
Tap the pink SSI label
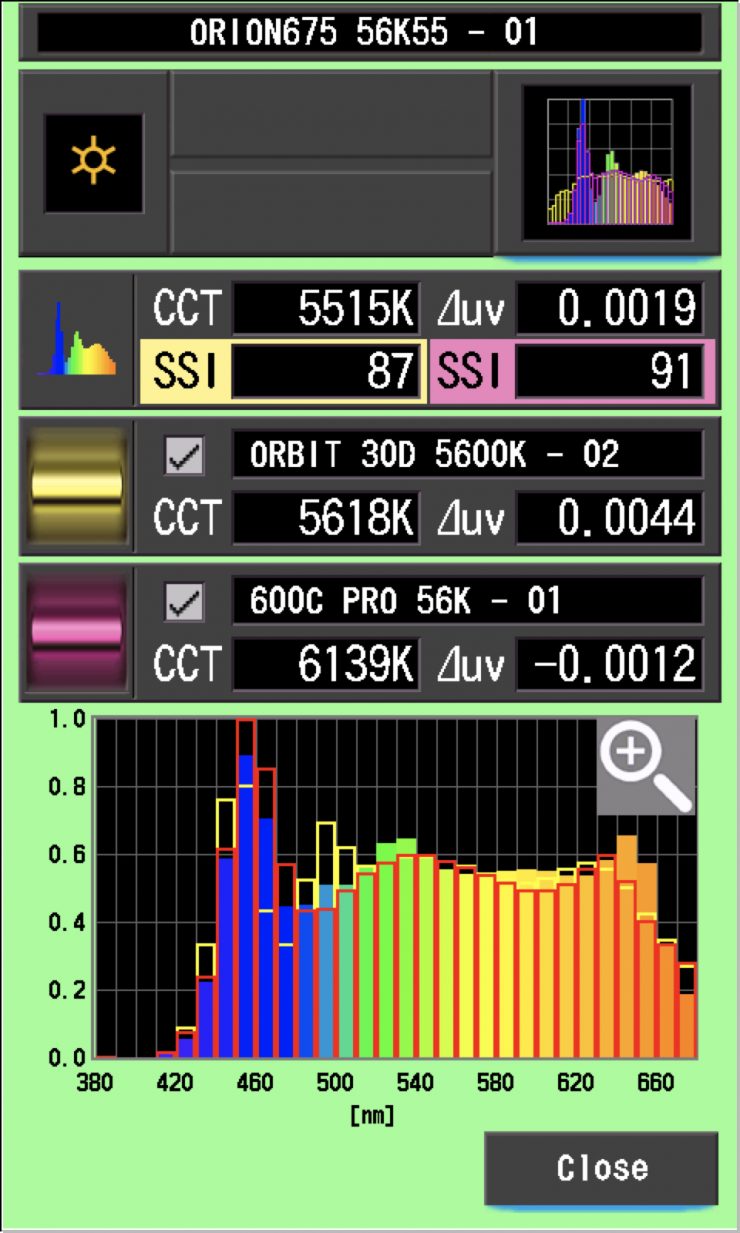point(471,372)
